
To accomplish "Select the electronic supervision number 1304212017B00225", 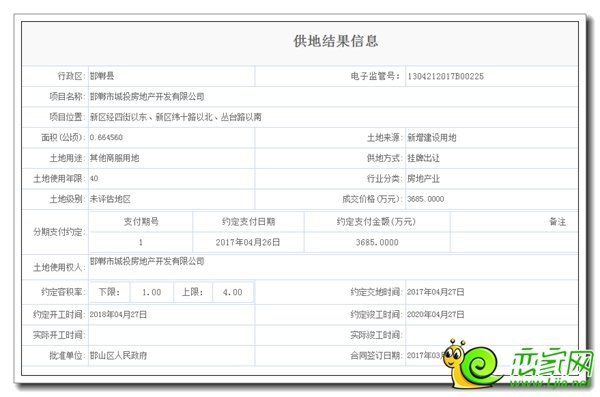I will [x=445, y=76].
